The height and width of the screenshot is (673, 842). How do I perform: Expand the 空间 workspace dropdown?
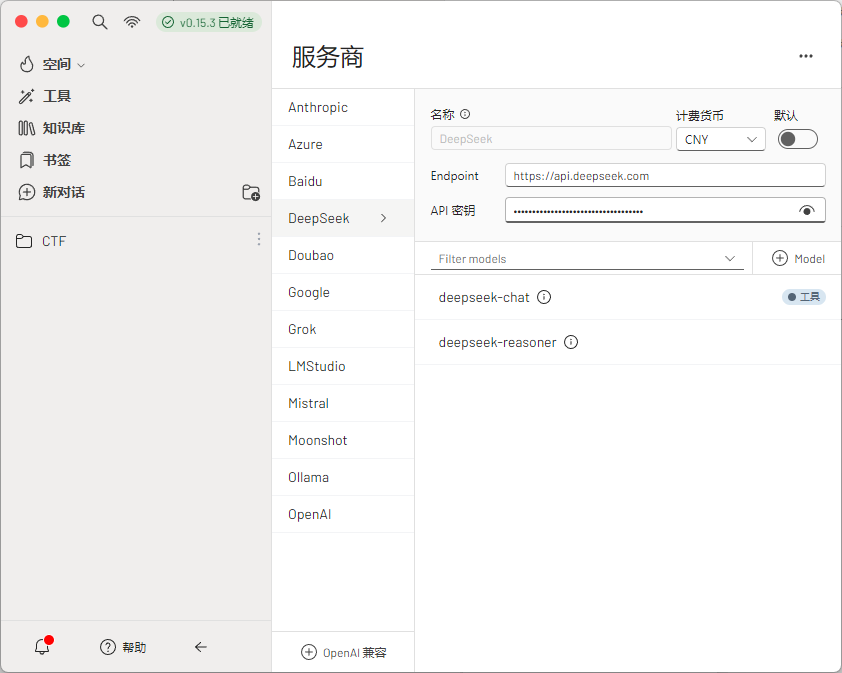tap(63, 64)
